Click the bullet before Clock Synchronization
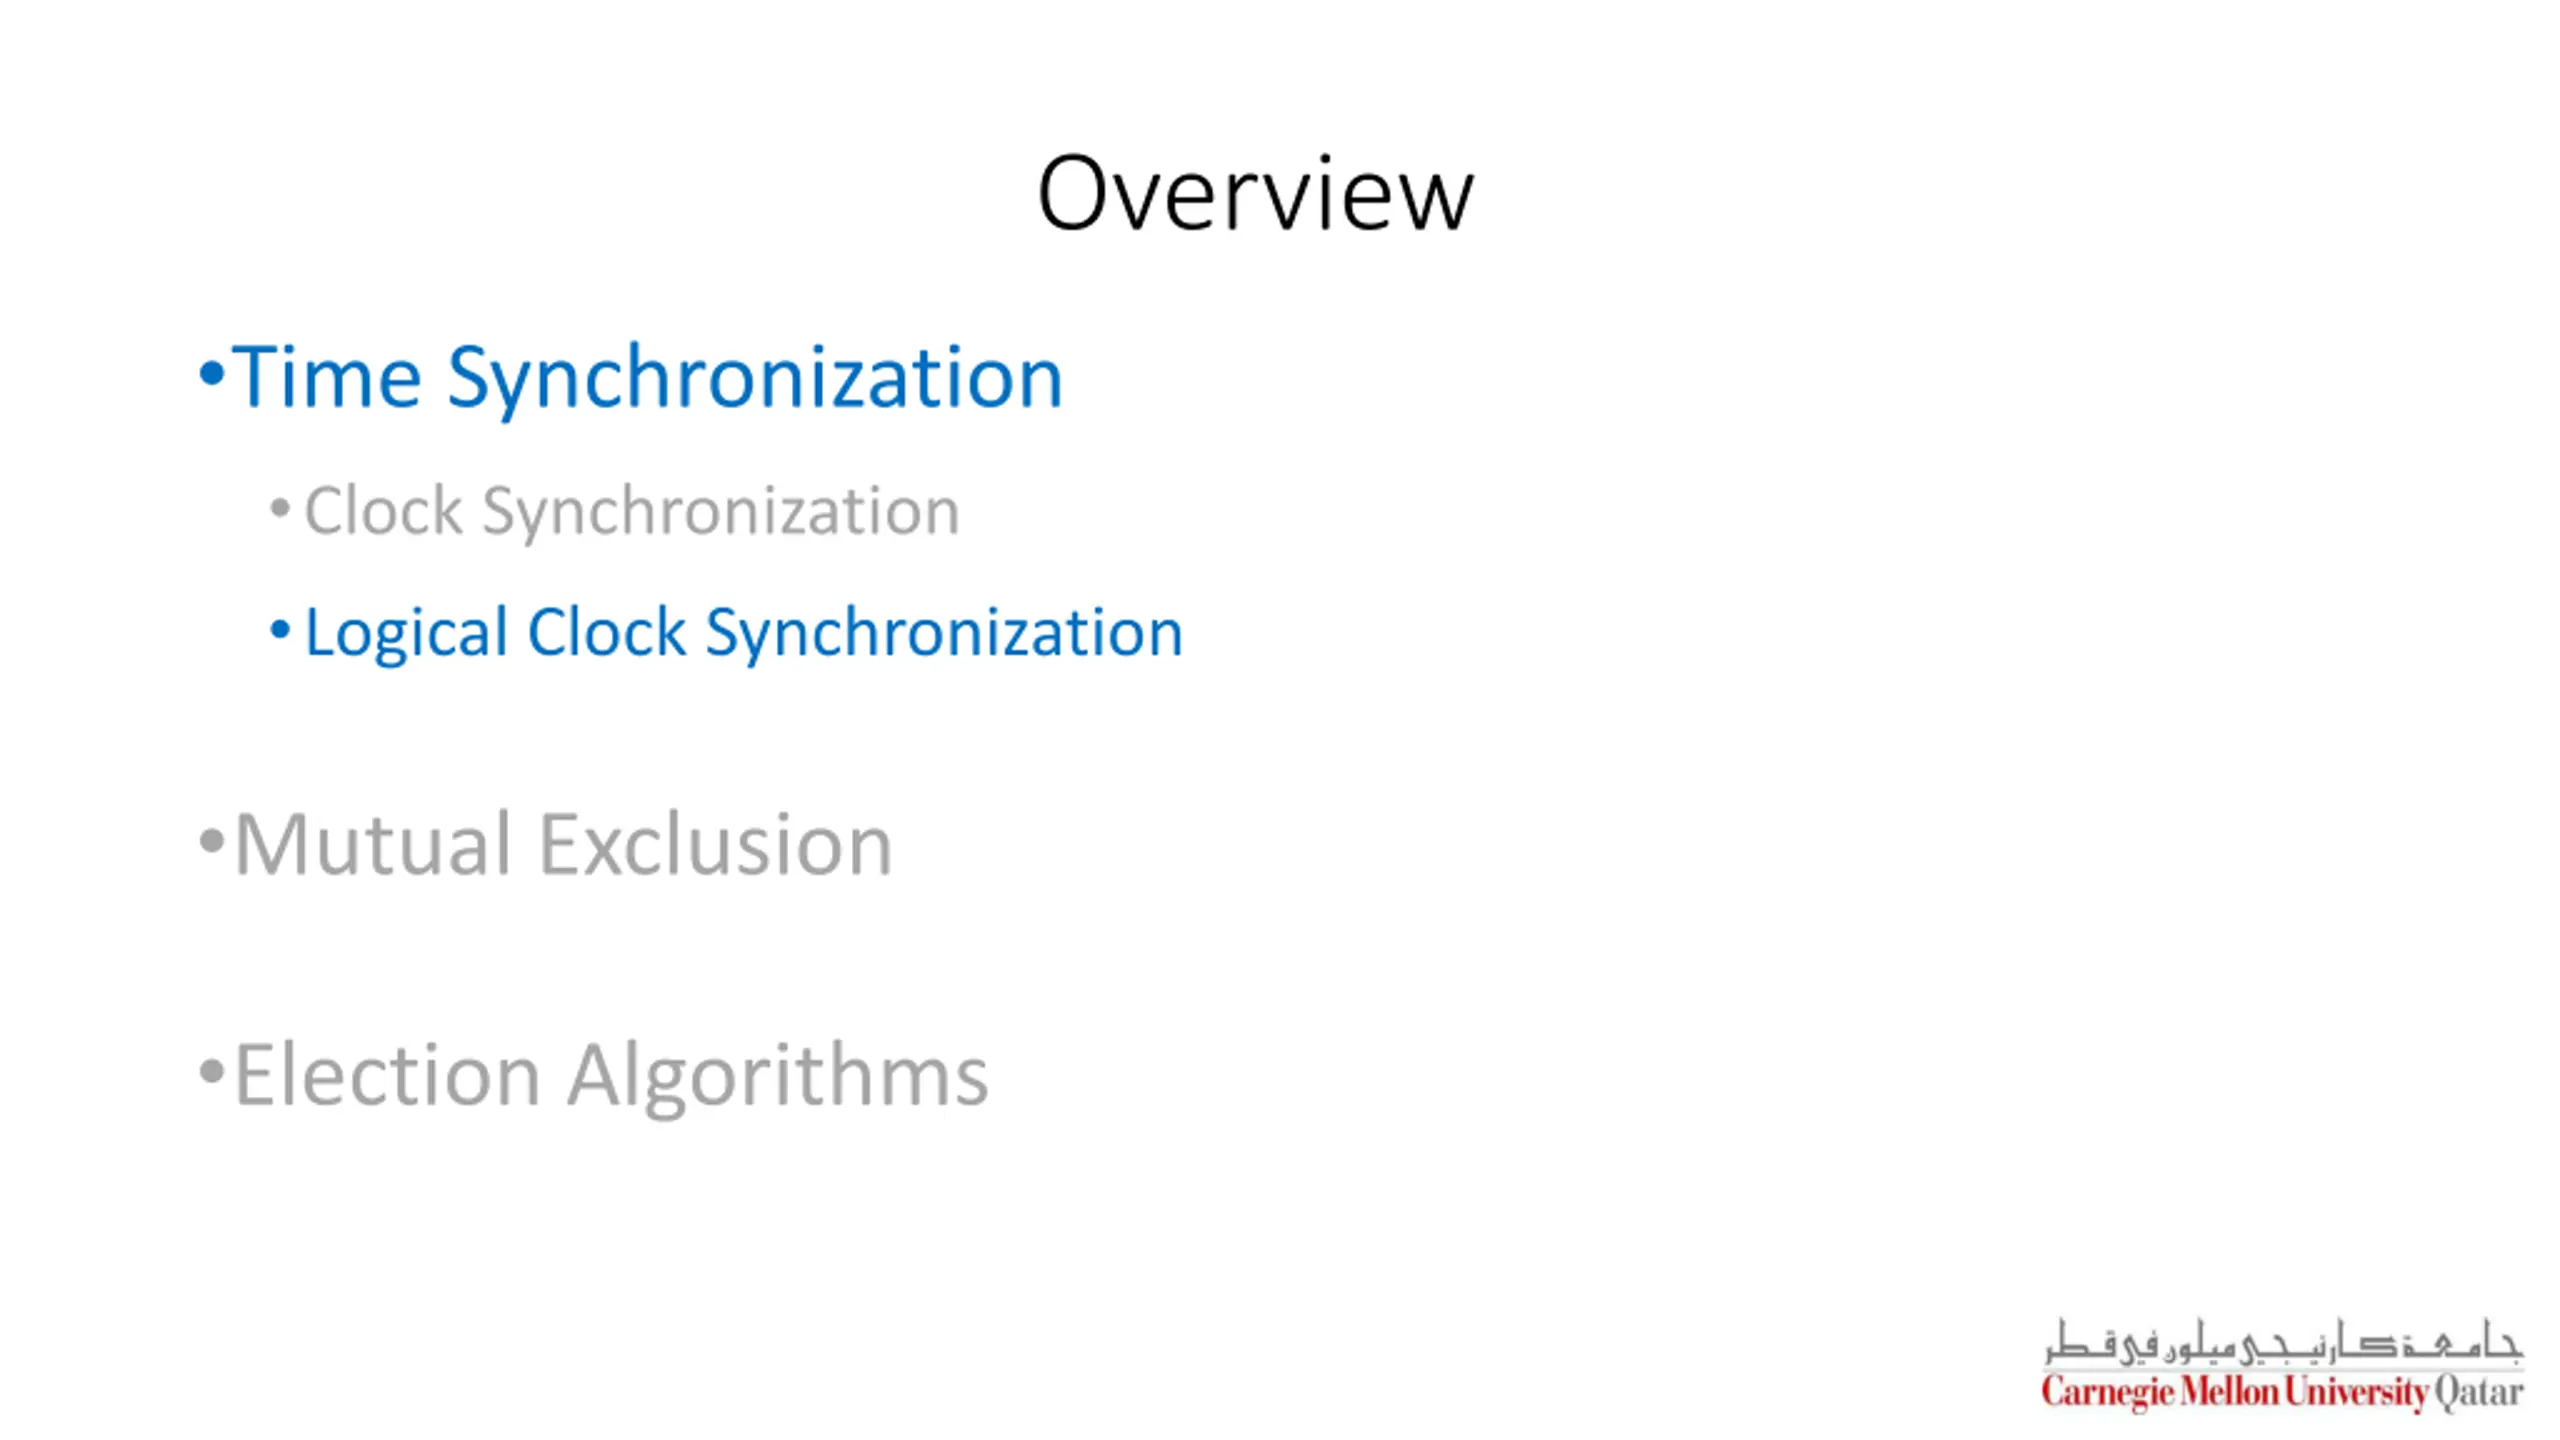The height and width of the screenshot is (1440, 2560). coord(280,508)
